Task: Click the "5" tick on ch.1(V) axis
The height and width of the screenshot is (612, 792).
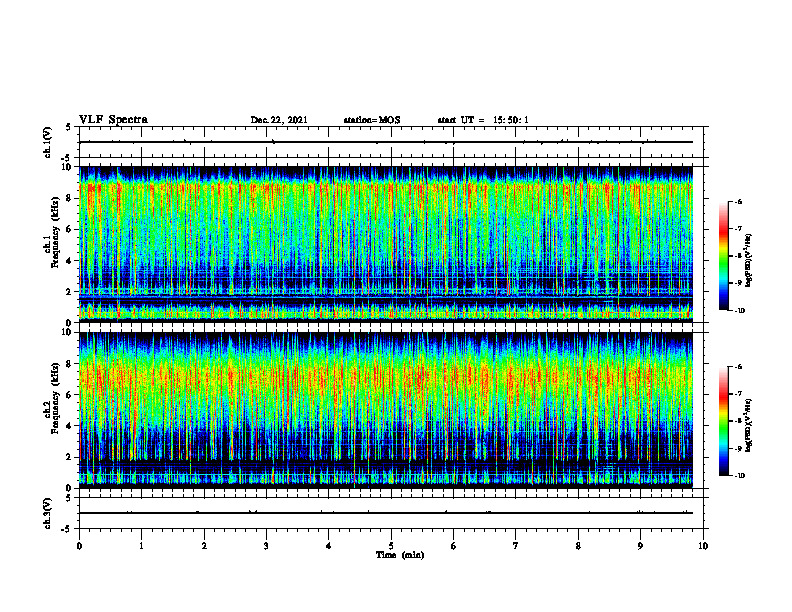Action: point(70,127)
